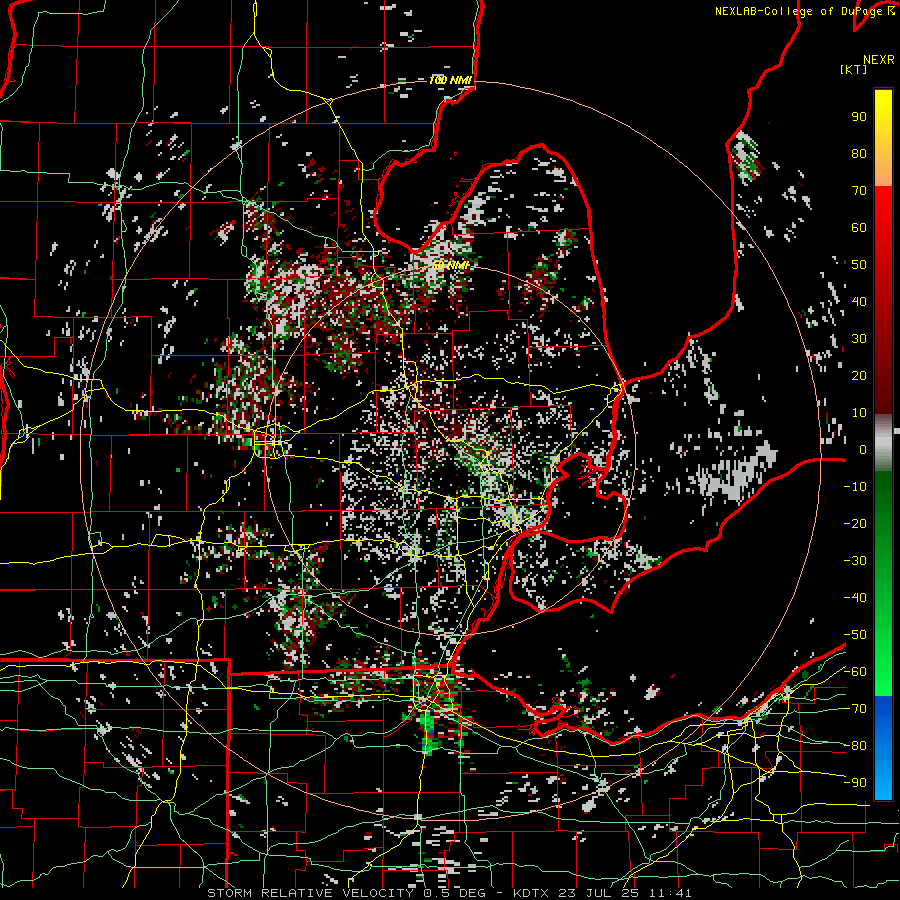Viewport: 900px width, 900px height.
Task: Click the 23 JUL 25 date in footer
Action: point(600,893)
